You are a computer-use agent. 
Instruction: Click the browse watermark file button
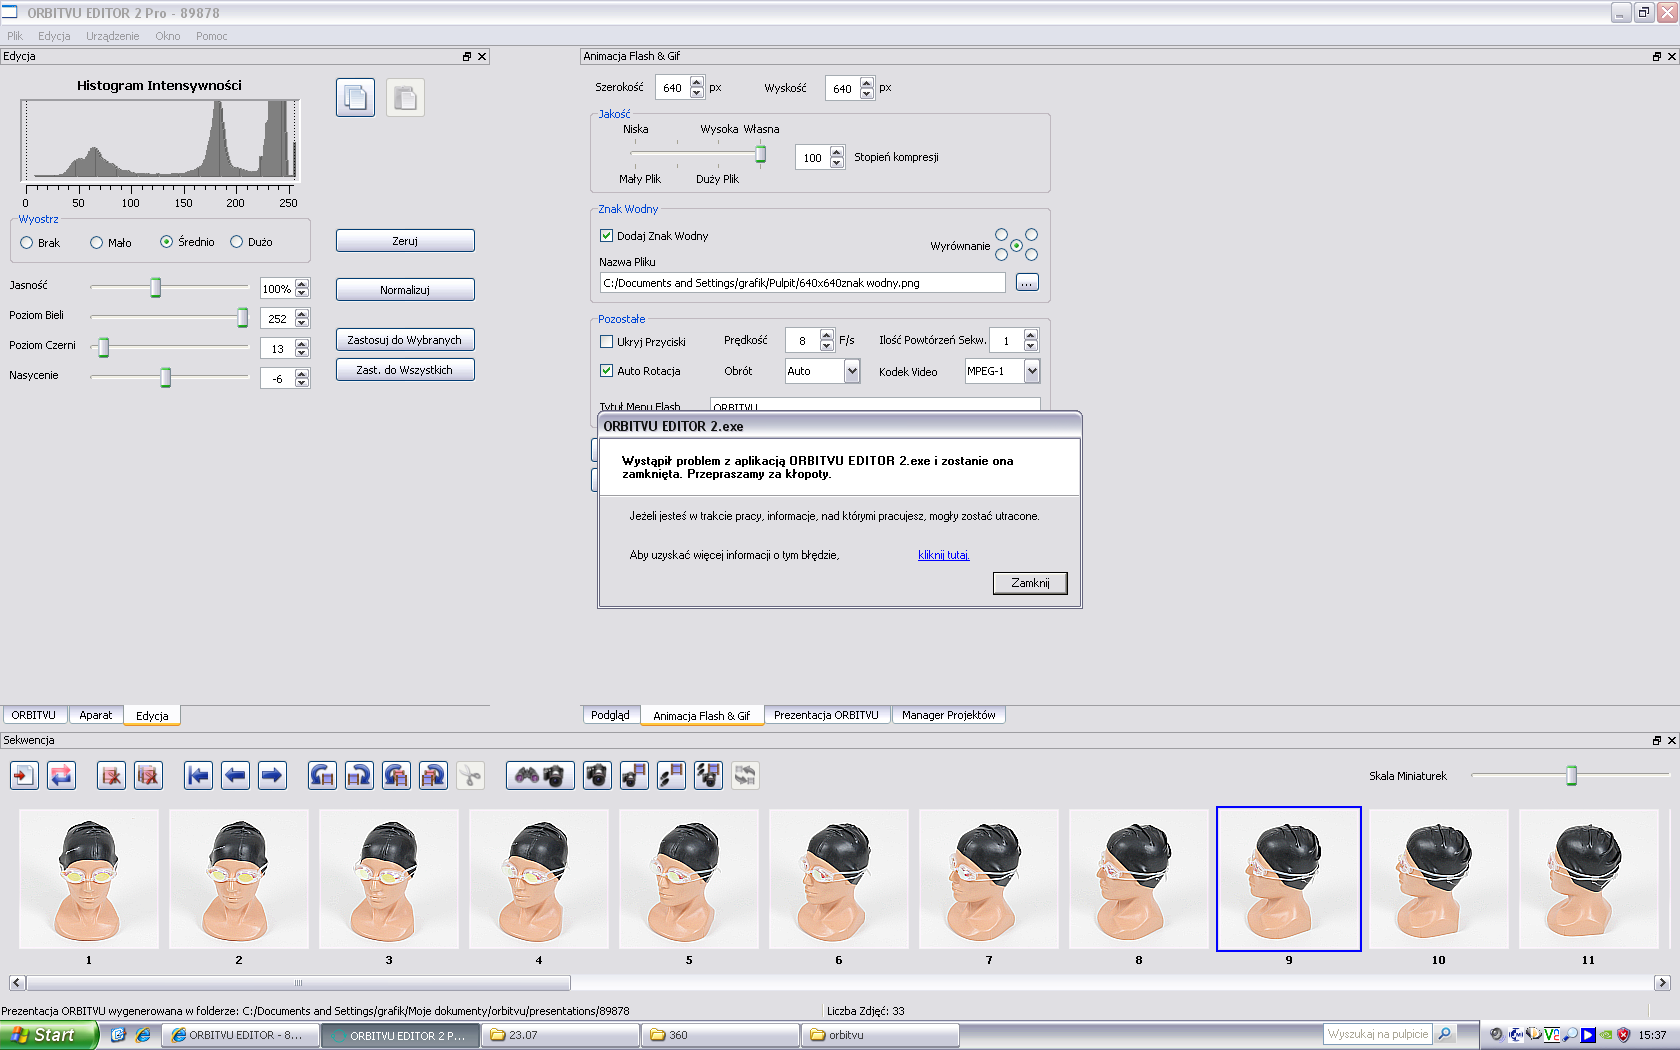click(x=1027, y=283)
